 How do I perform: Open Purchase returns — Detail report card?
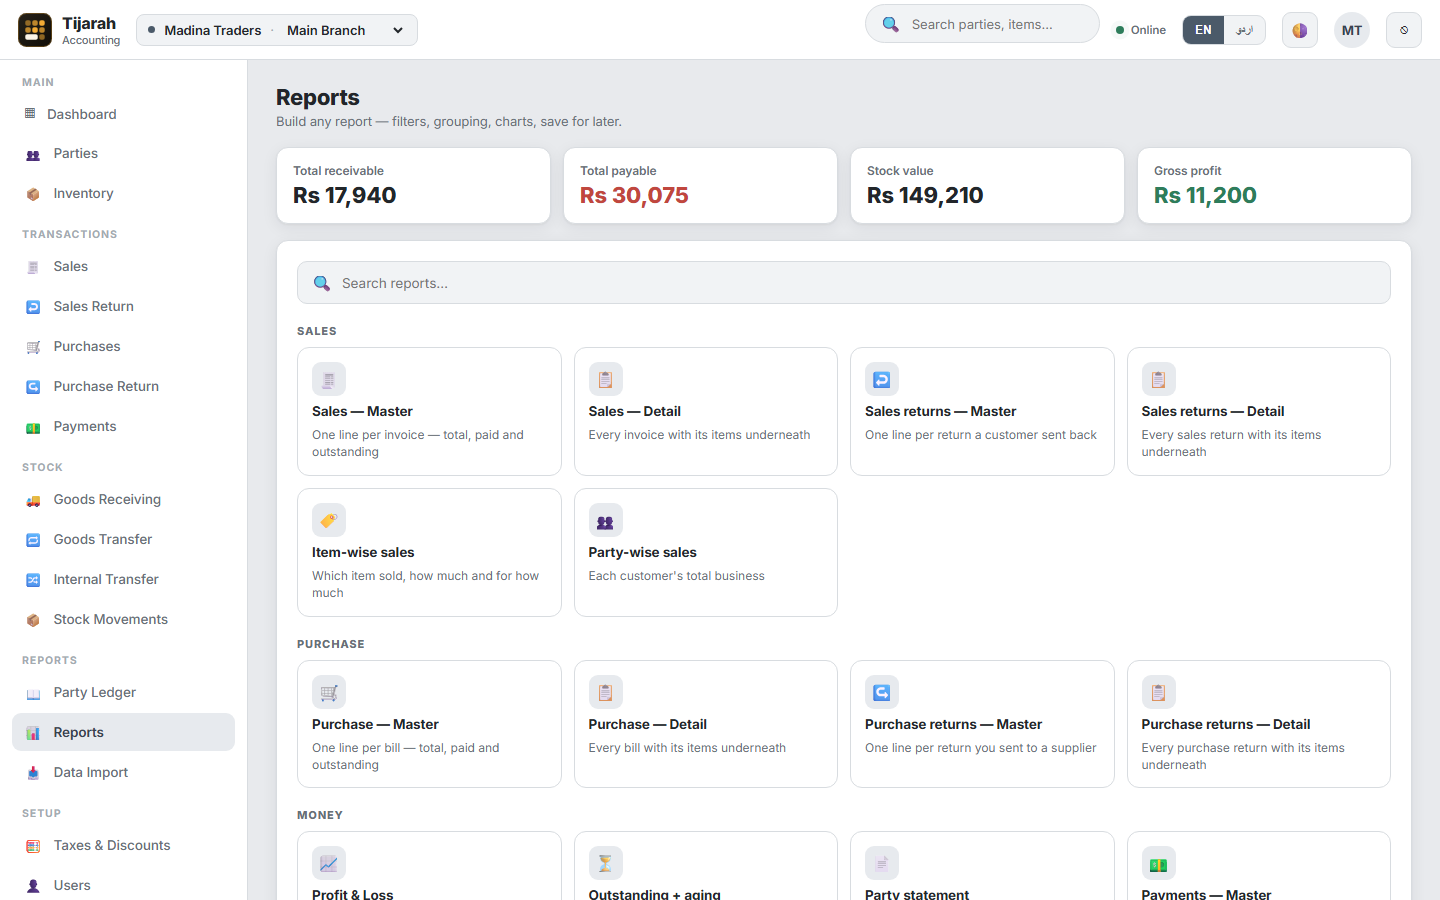(x=1259, y=724)
